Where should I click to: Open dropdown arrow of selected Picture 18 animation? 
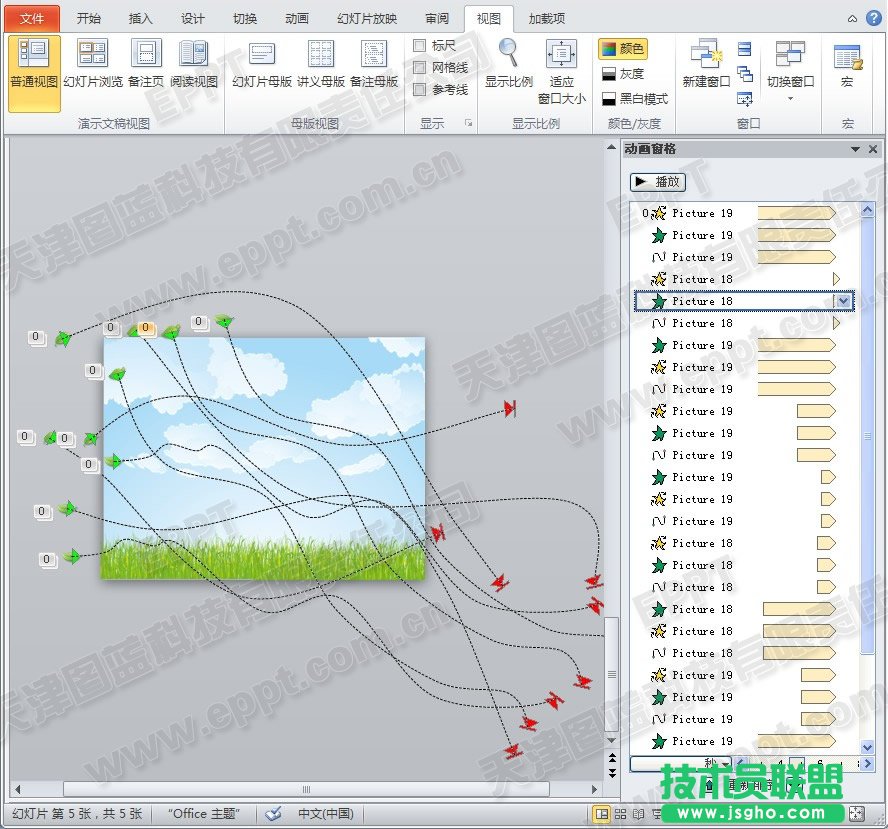pos(843,301)
